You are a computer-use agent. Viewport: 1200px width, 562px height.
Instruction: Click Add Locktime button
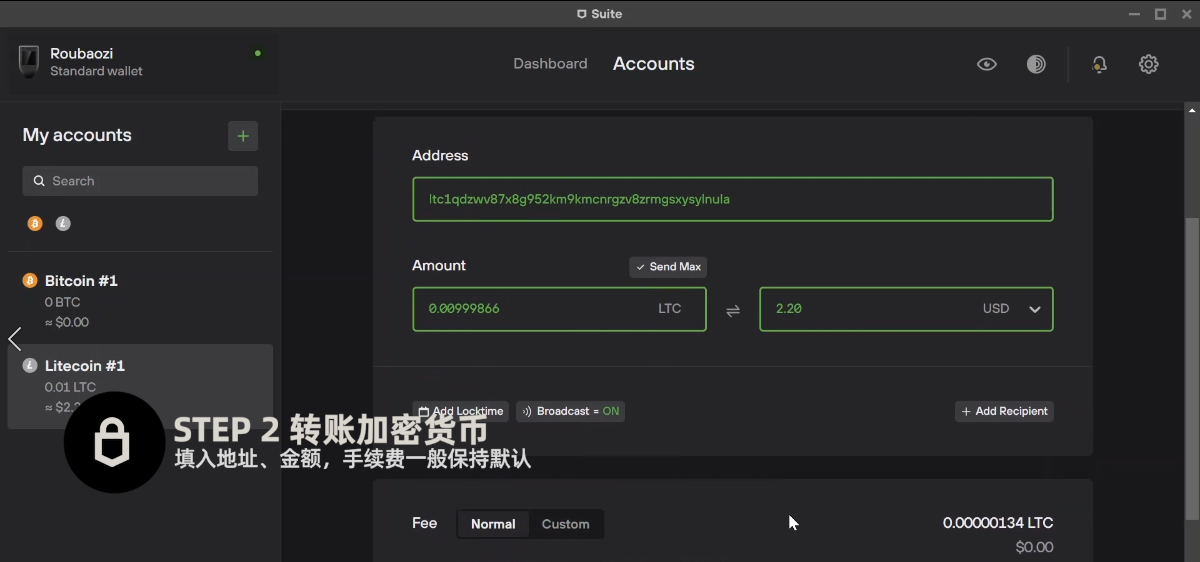[x=460, y=411]
